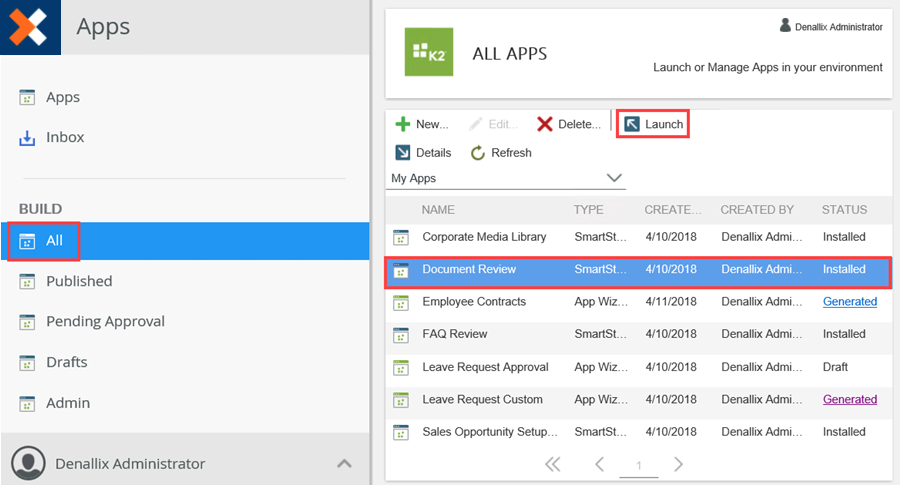
Task: Click the Drafts item icon
Action: [27, 363]
